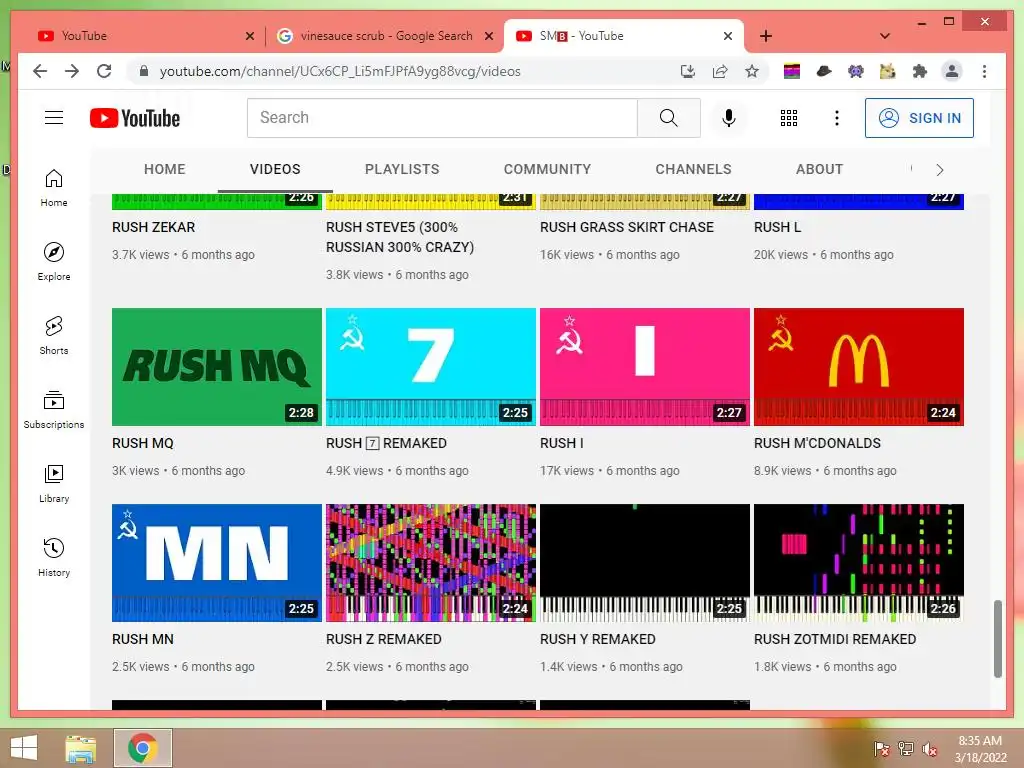Go forward in the browser
This screenshot has height=768, width=1024.
pyautogui.click(x=72, y=71)
